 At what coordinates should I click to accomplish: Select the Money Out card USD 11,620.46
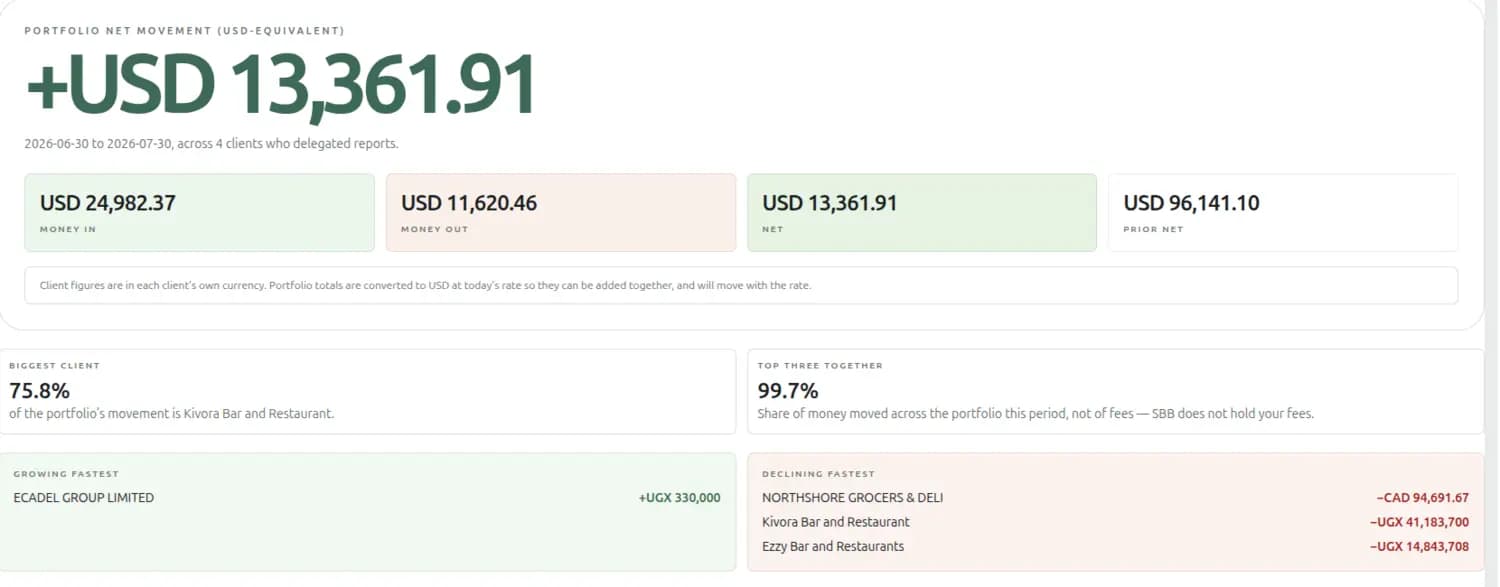click(x=560, y=213)
